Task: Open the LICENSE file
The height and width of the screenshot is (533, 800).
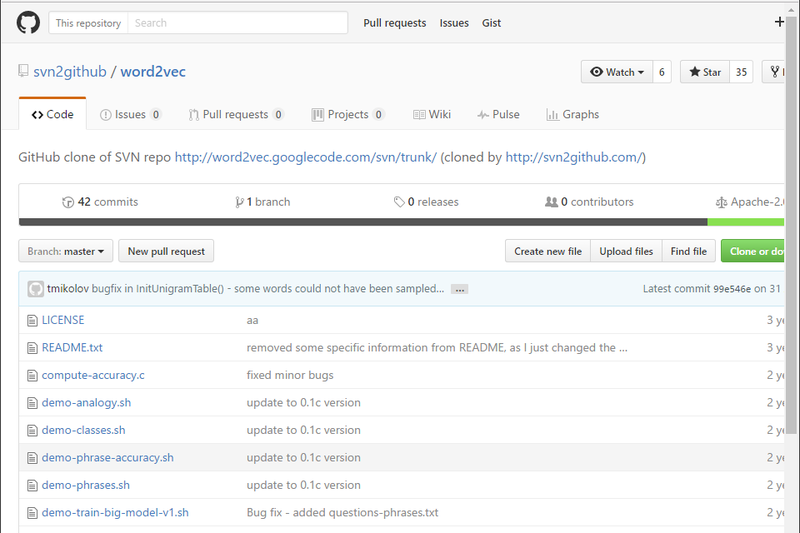Action: 63,320
